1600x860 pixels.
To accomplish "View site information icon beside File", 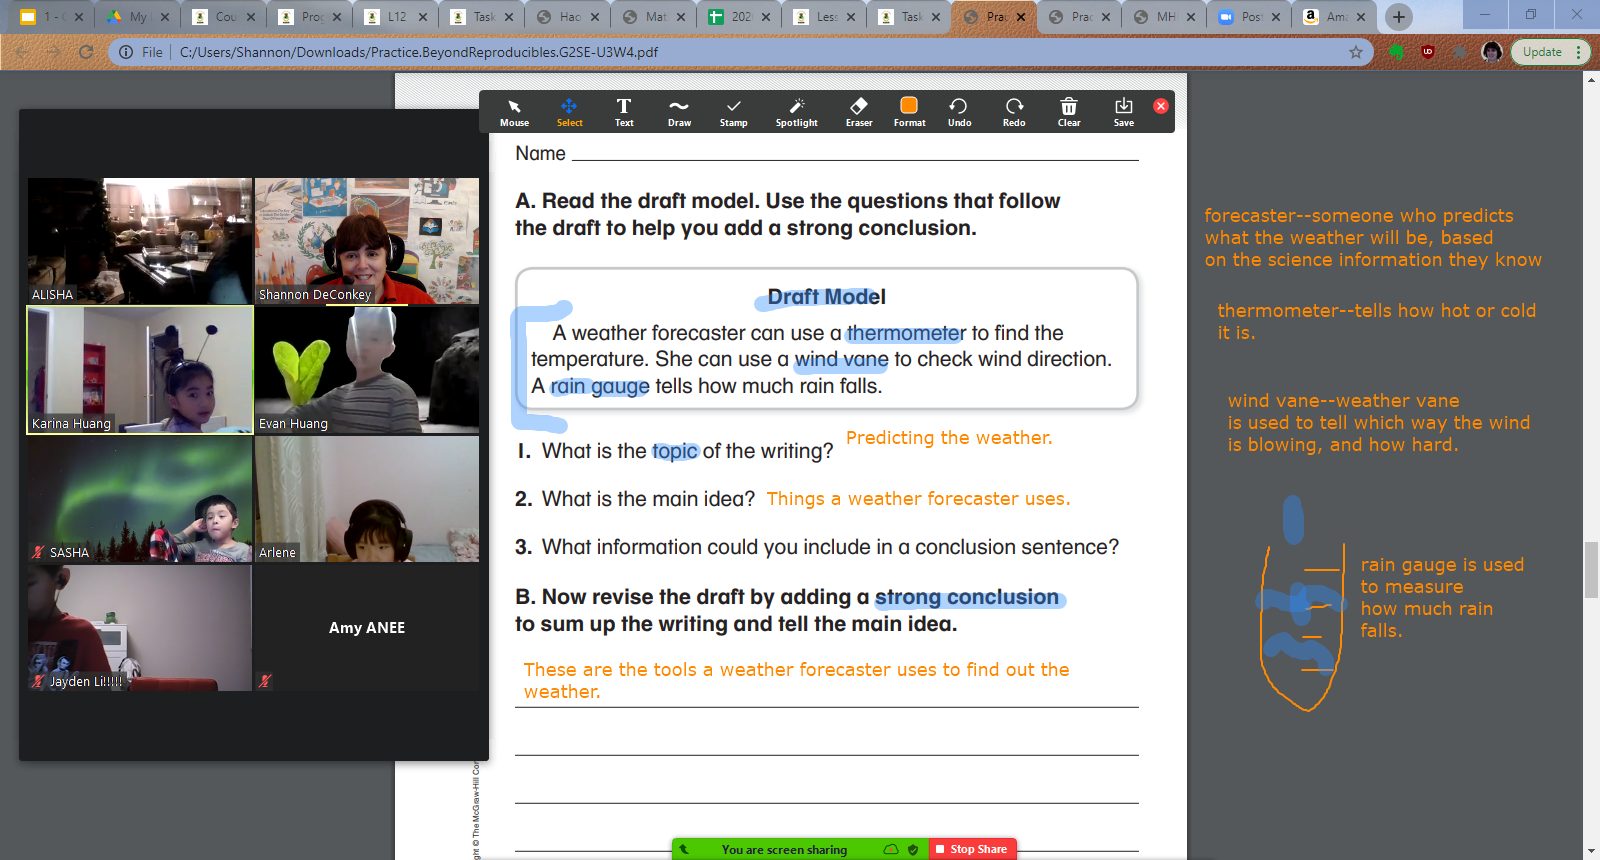I will click(x=126, y=52).
